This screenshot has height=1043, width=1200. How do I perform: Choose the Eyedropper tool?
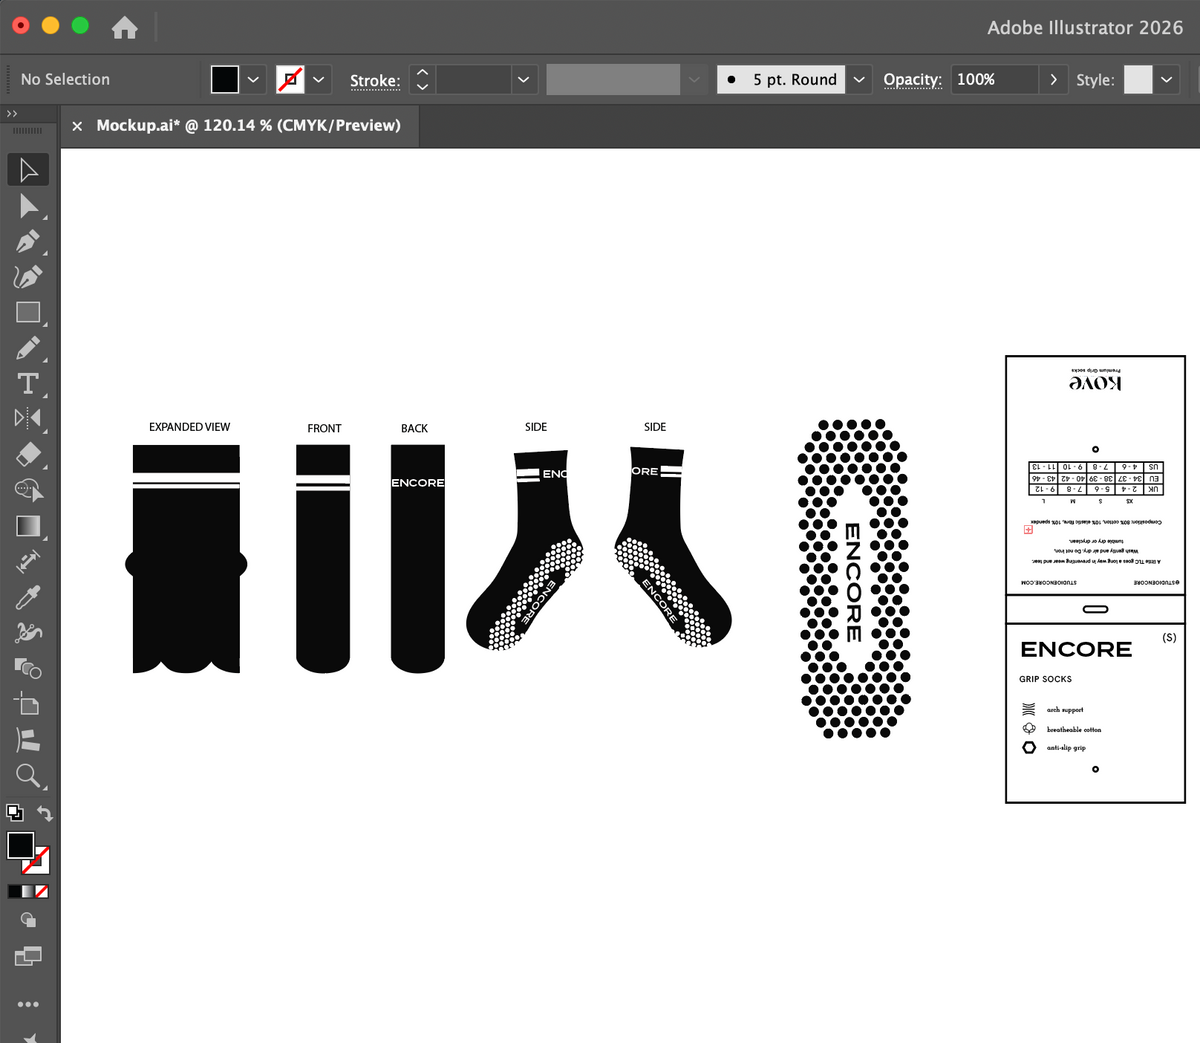pyautogui.click(x=28, y=597)
